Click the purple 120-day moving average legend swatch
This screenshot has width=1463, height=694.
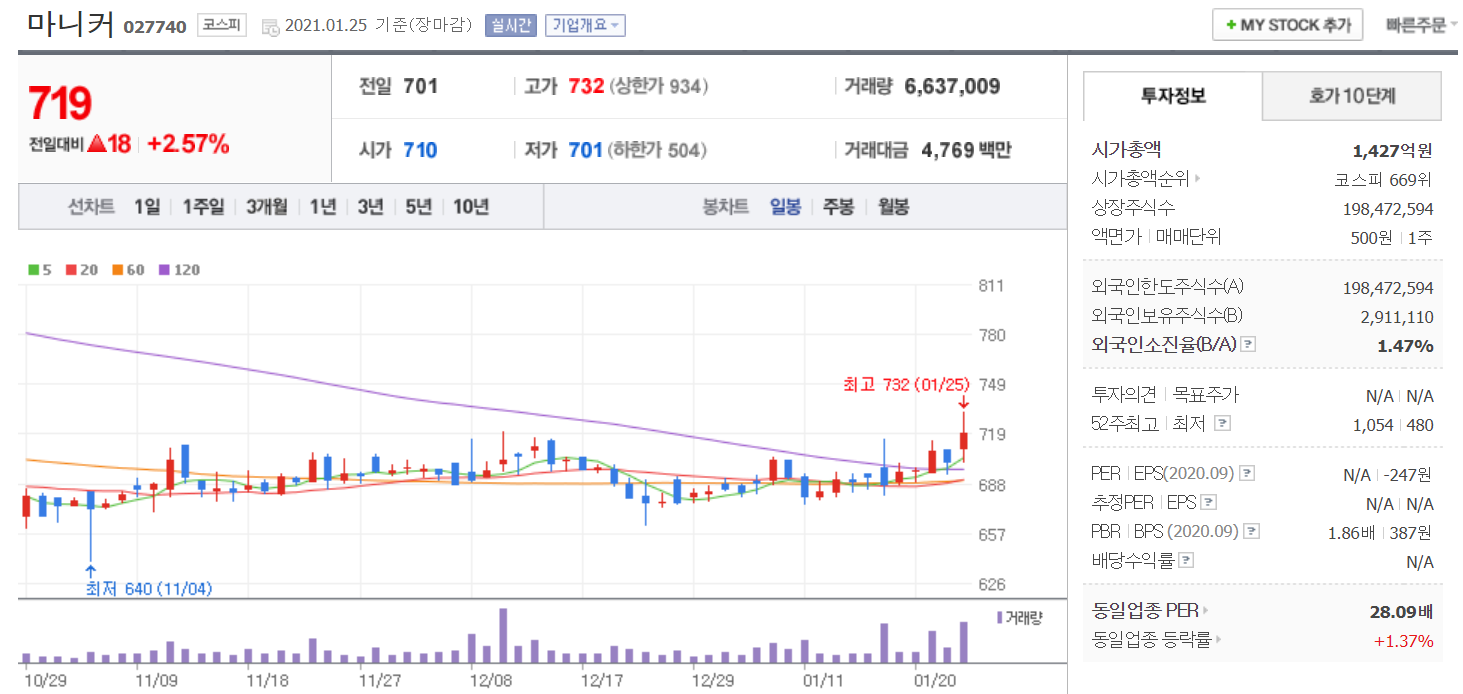click(164, 270)
